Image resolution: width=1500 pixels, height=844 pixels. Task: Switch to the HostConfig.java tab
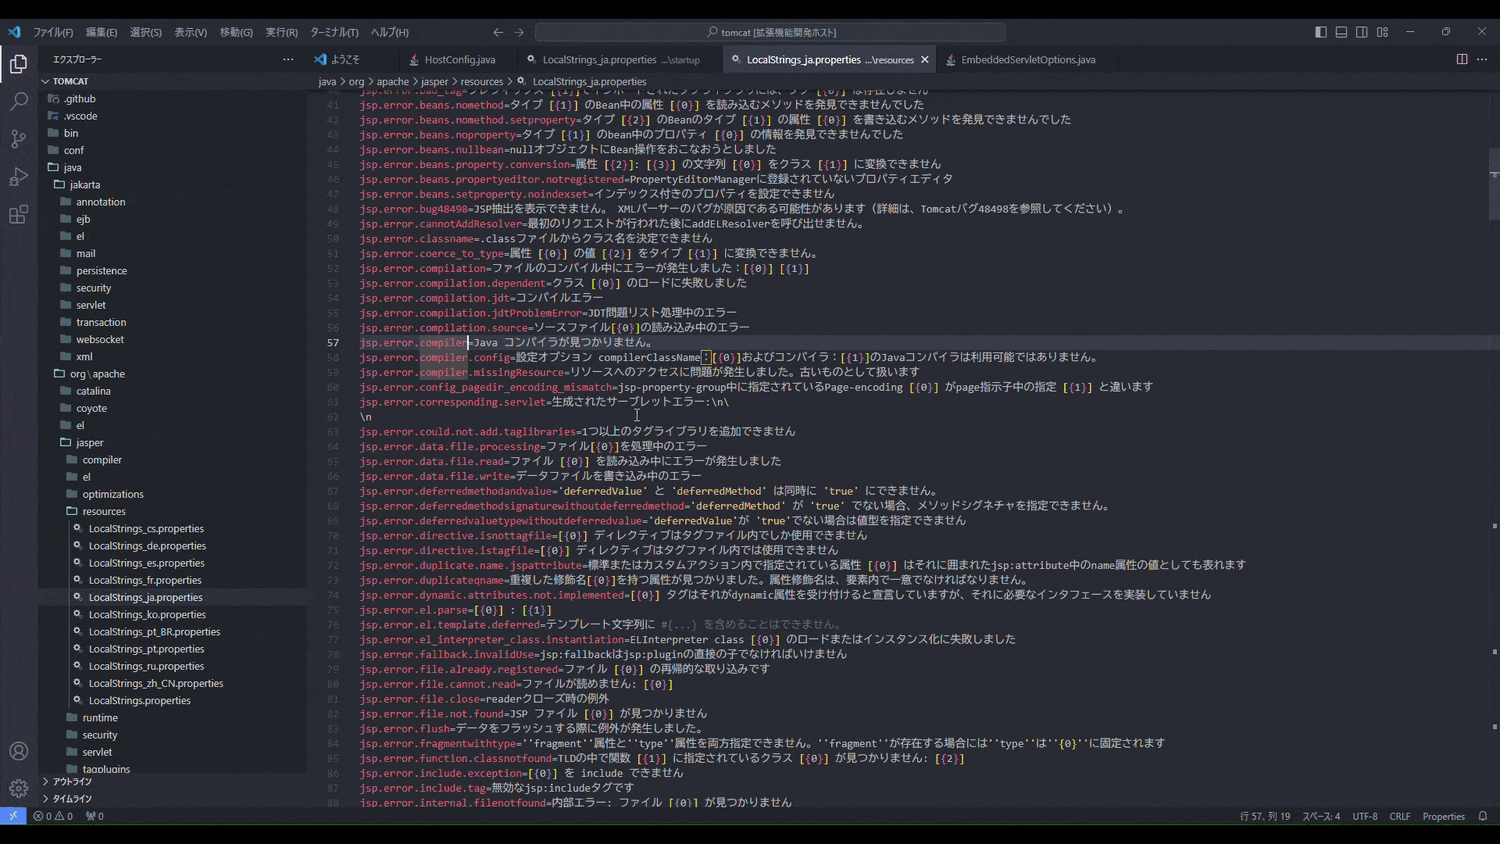coord(458,59)
